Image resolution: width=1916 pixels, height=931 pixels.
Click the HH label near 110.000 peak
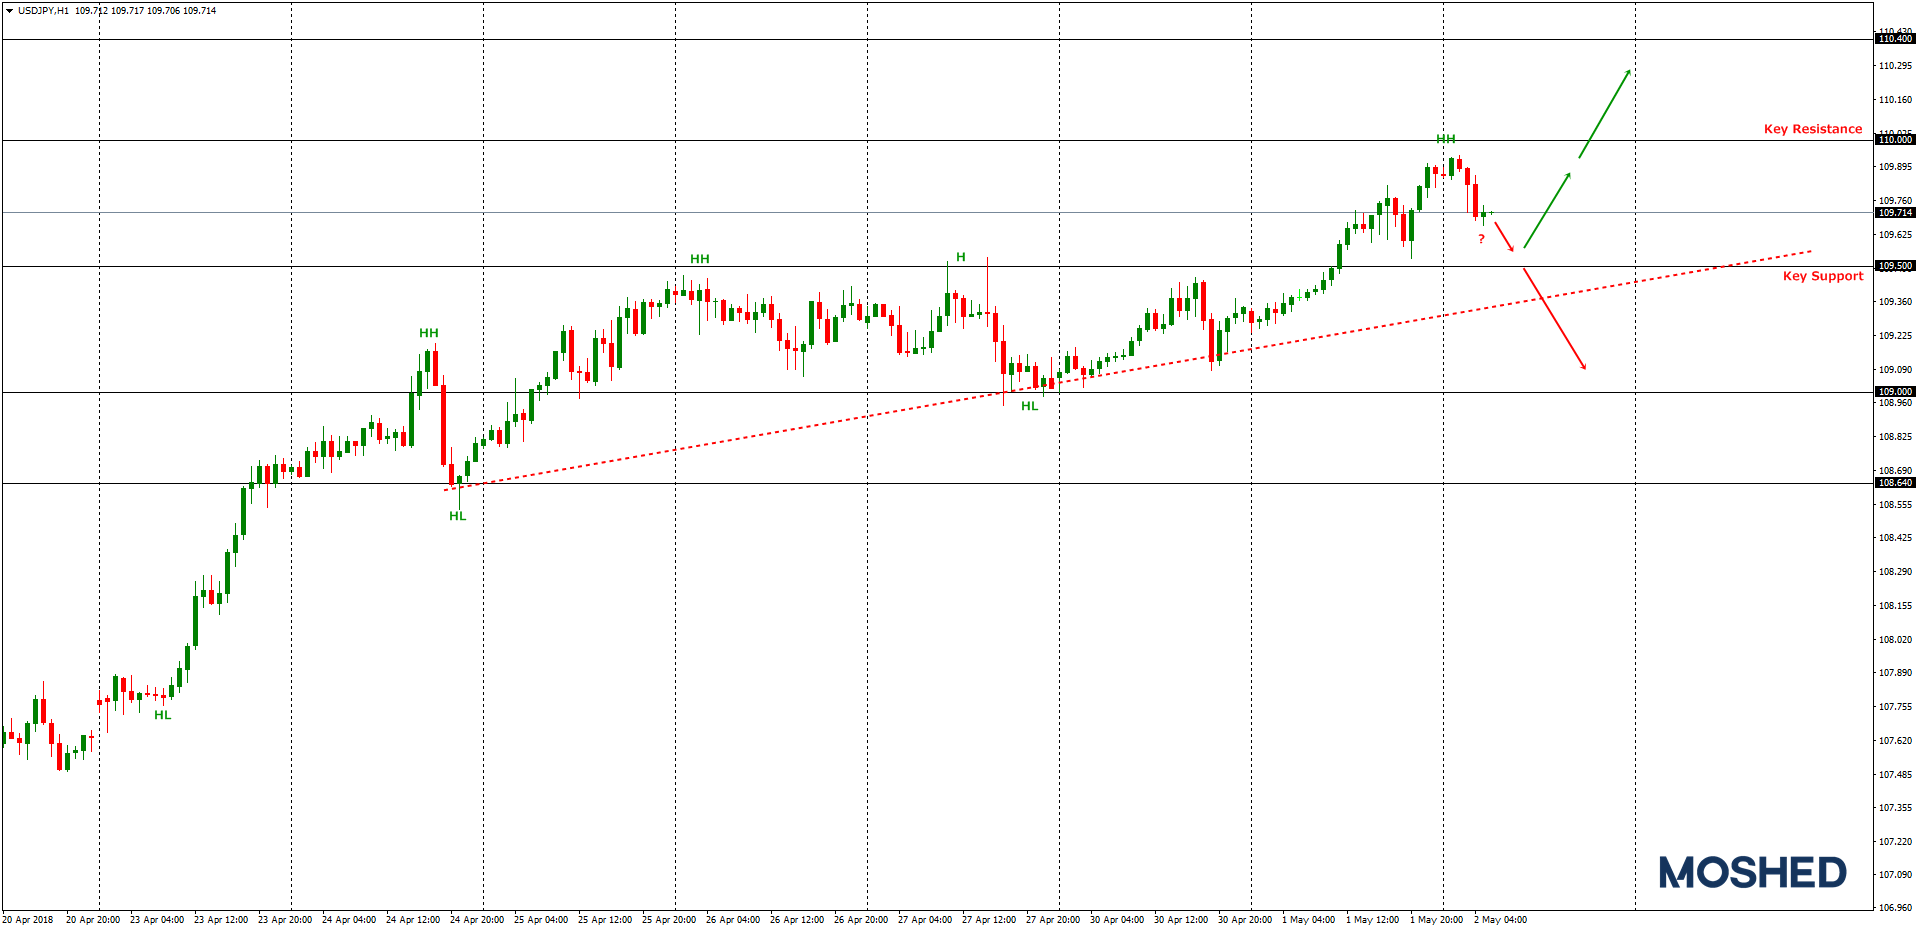tap(1445, 139)
